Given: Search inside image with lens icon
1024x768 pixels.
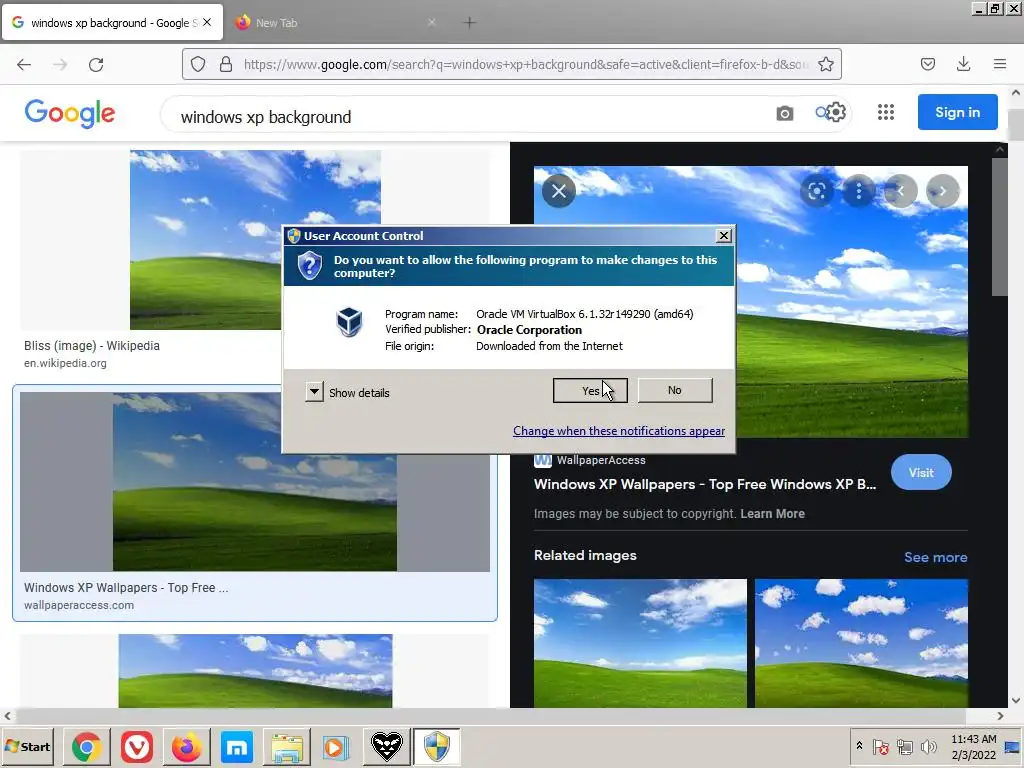Looking at the screenshot, I should [x=816, y=191].
